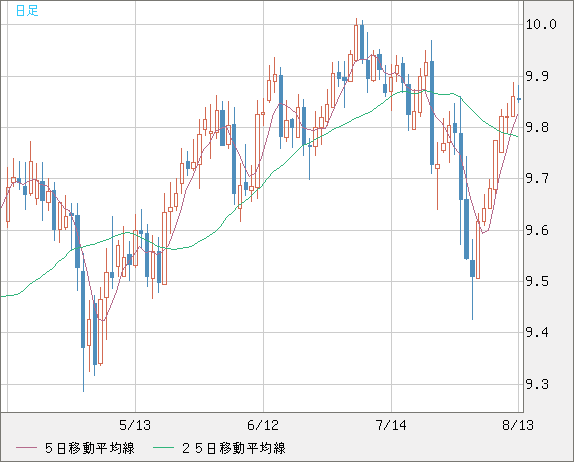Click the green 25-day average legend line
Viewport: 574px width, 462px height.
163,448
